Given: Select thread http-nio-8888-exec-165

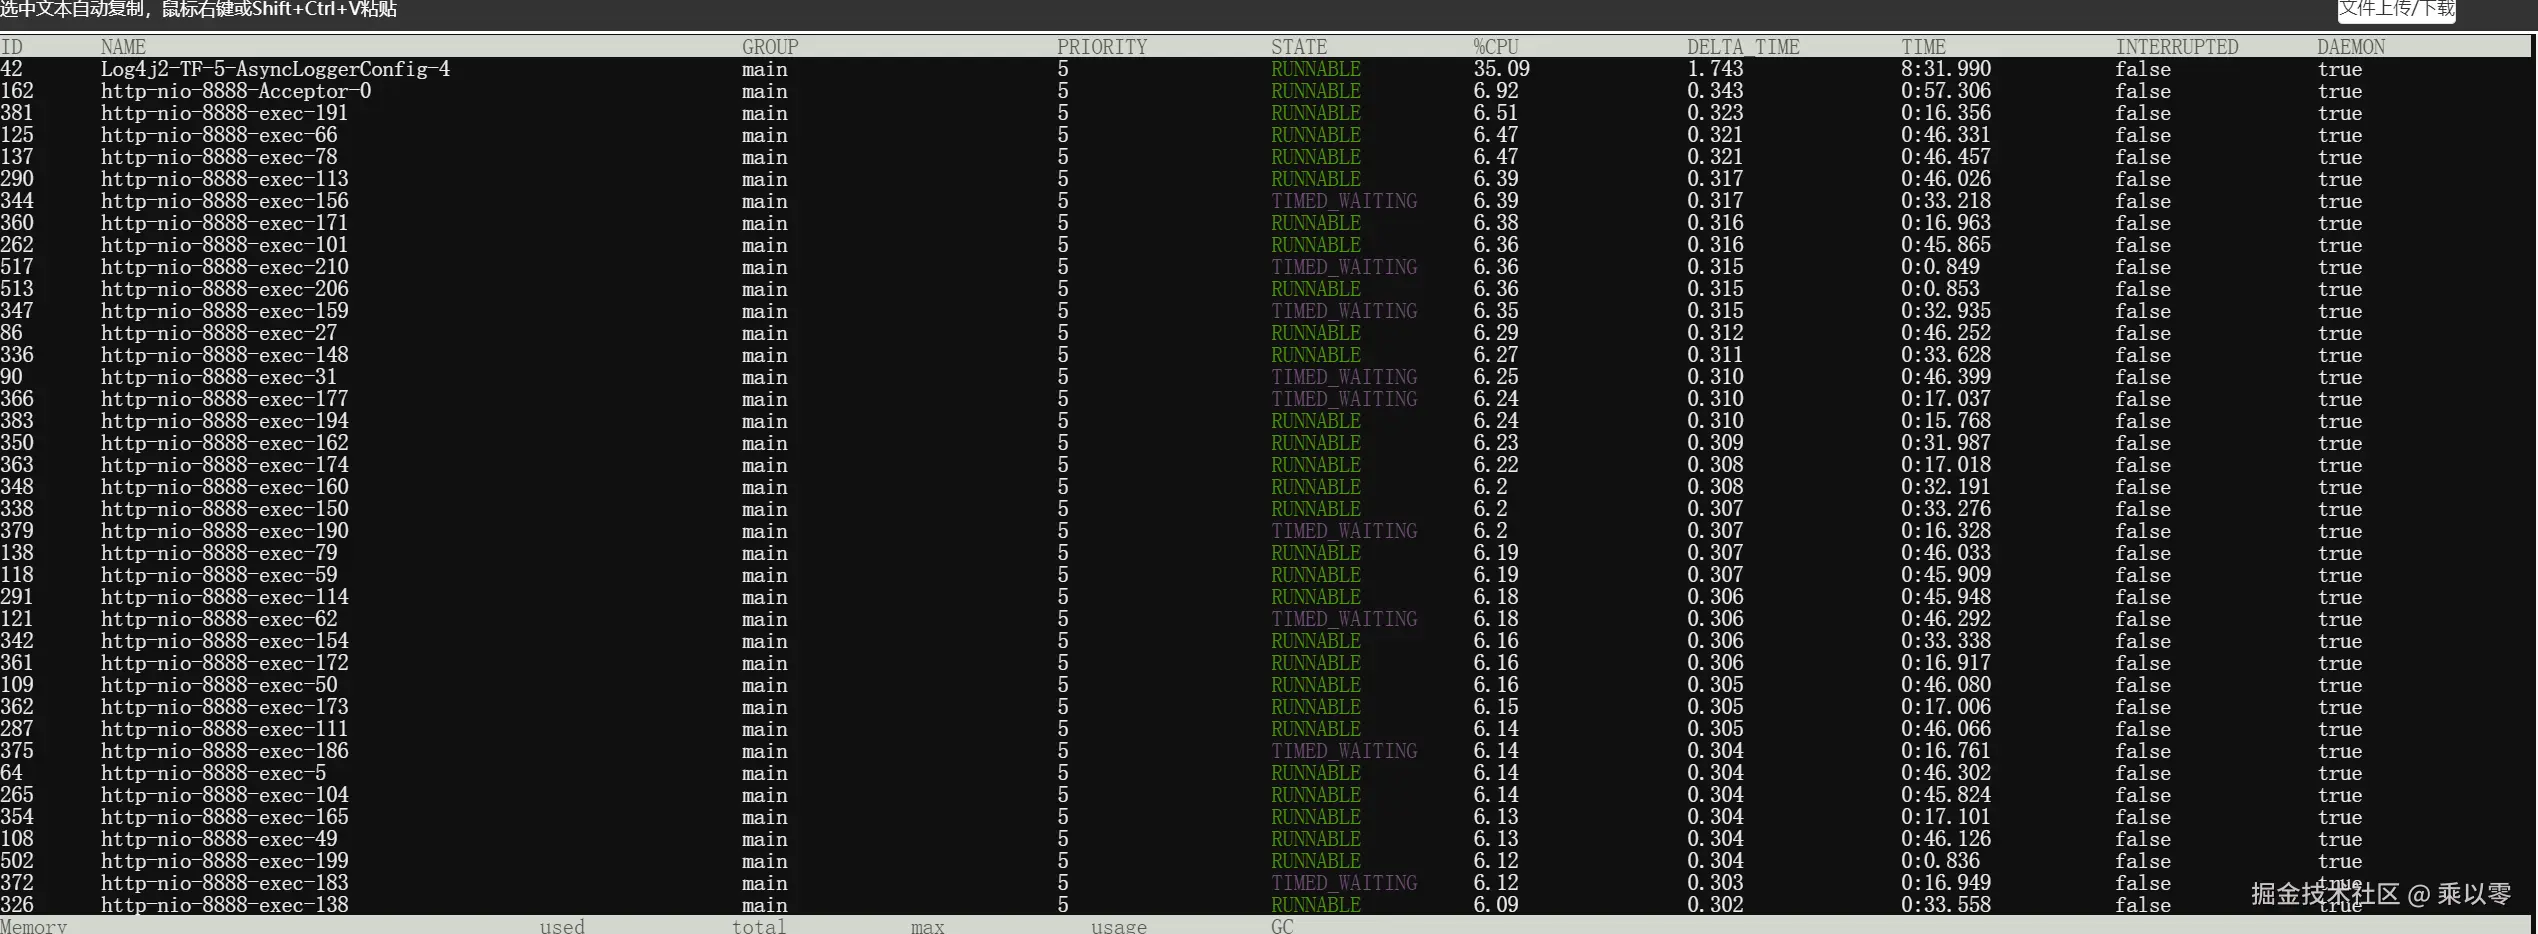Looking at the screenshot, I should [x=224, y=817].
